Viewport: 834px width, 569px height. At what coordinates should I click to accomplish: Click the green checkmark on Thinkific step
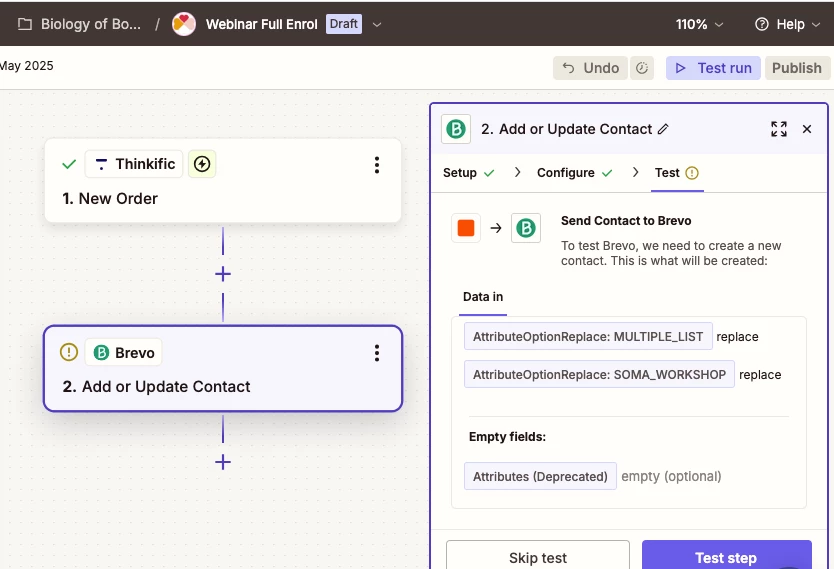click(69, 164)
